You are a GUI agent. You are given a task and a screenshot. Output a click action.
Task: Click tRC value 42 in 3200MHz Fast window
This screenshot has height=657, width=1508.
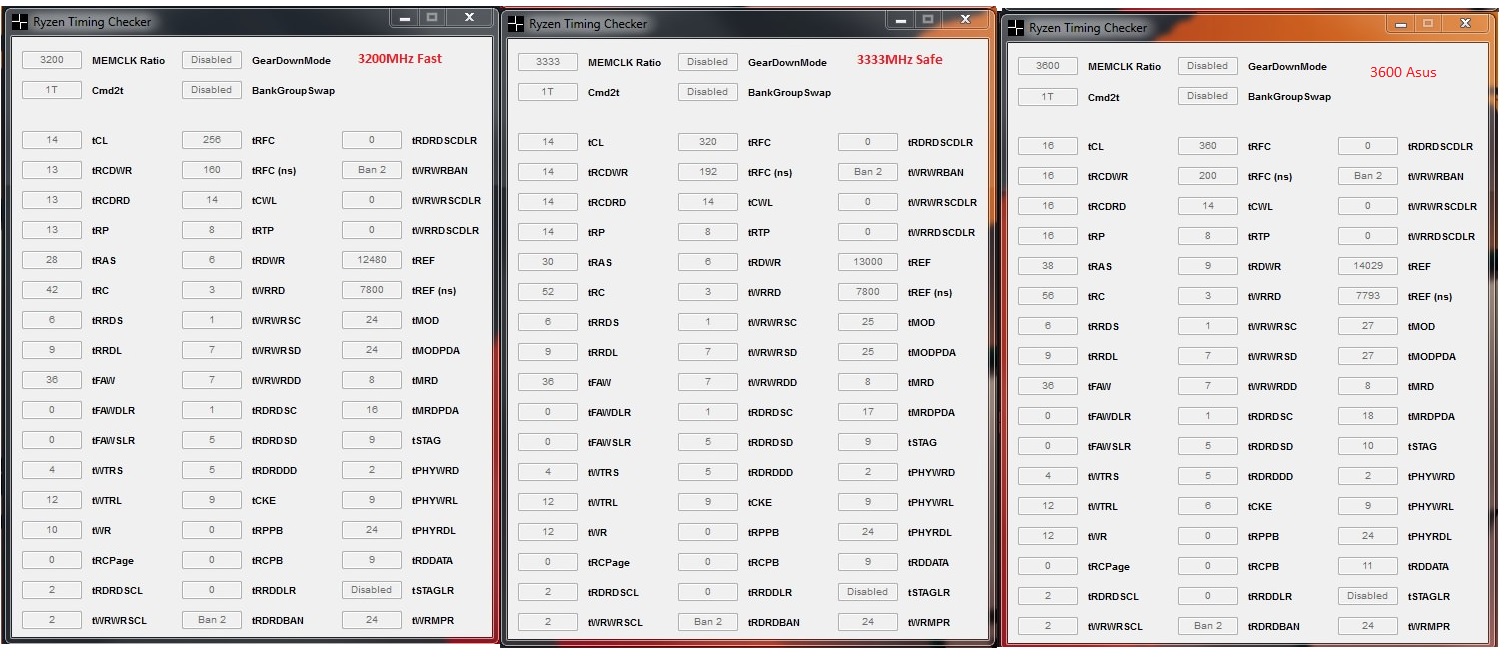click(x=52, y=290)
